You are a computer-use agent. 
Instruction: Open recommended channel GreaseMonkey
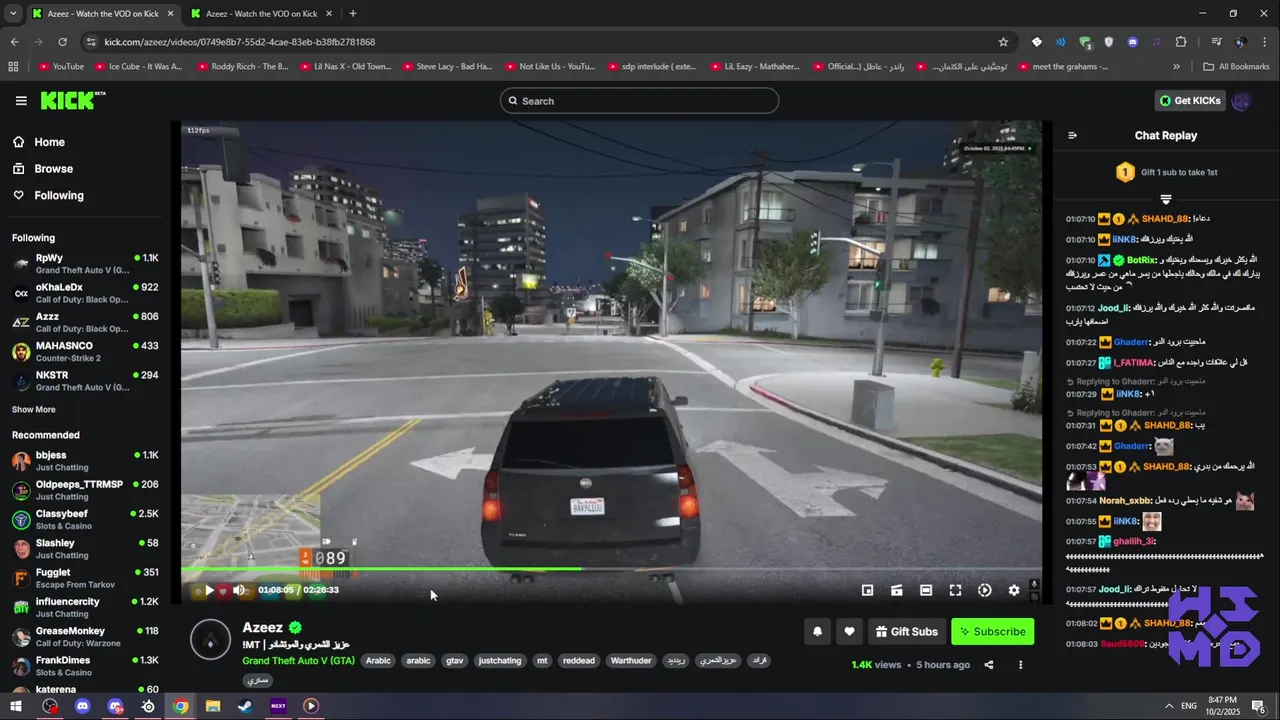pyautogui.click(x=85, y=637)
